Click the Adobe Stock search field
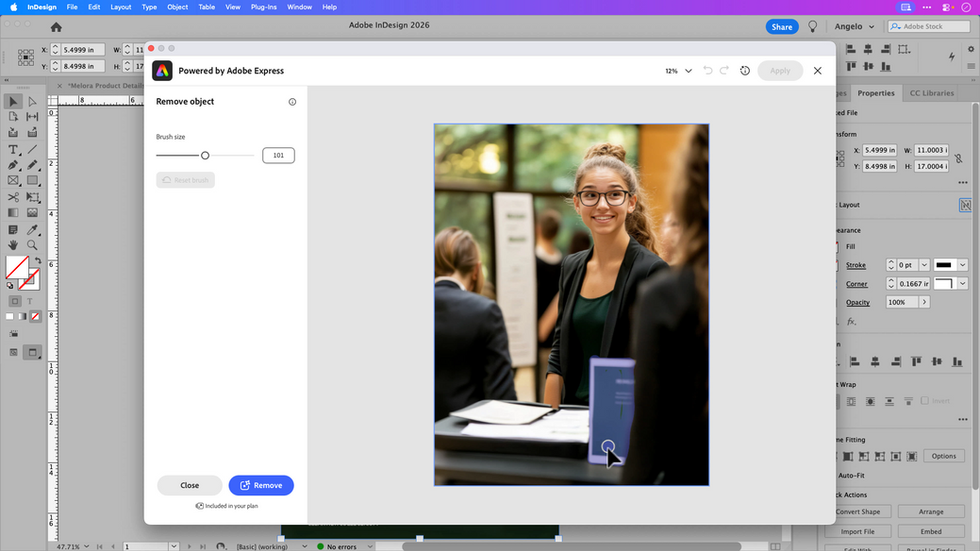The image size is (980, 551). click(x=929, y=26)
